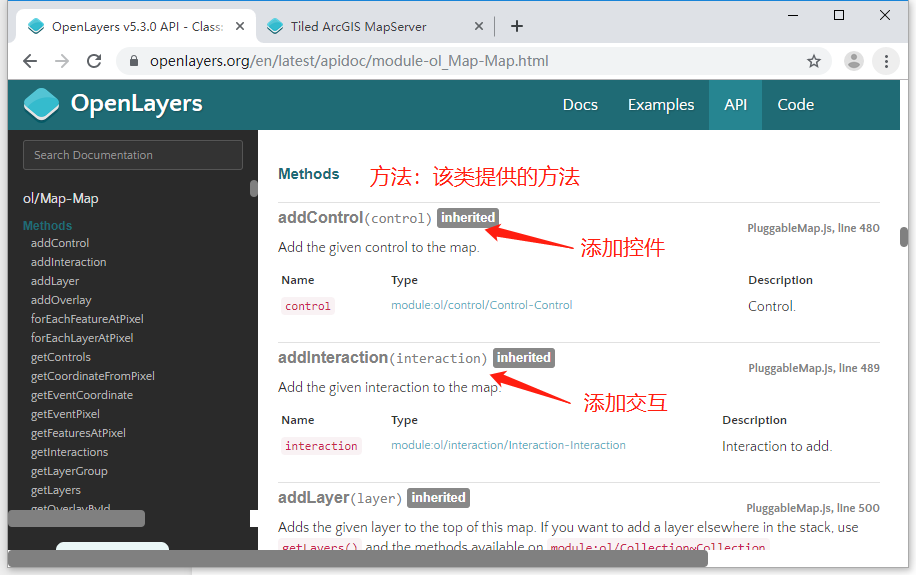Reload the page with refresh icon
916x575 pixels.
pyautogui.click(x=94, y=61)
